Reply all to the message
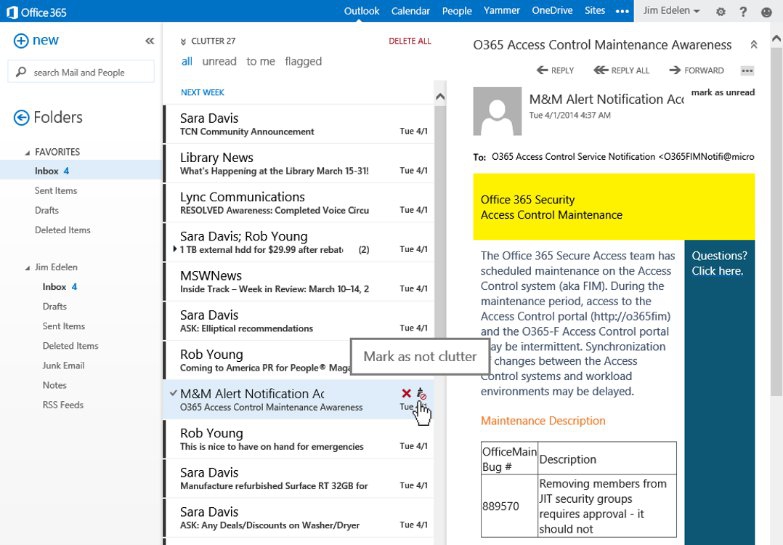The width and height of the screenshot is (783, 545). [622, 70]
